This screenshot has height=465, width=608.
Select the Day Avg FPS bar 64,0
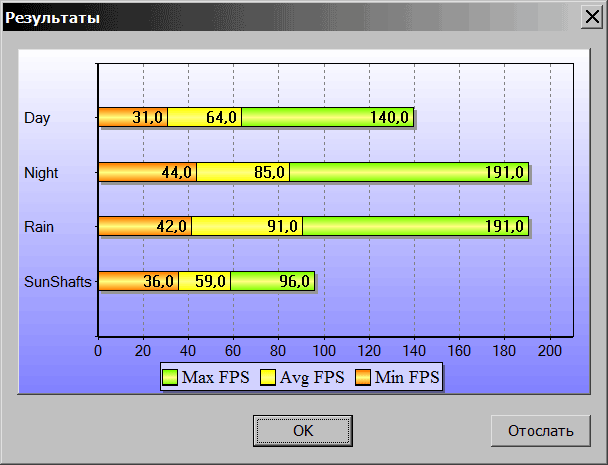click(x=205, y=118)
